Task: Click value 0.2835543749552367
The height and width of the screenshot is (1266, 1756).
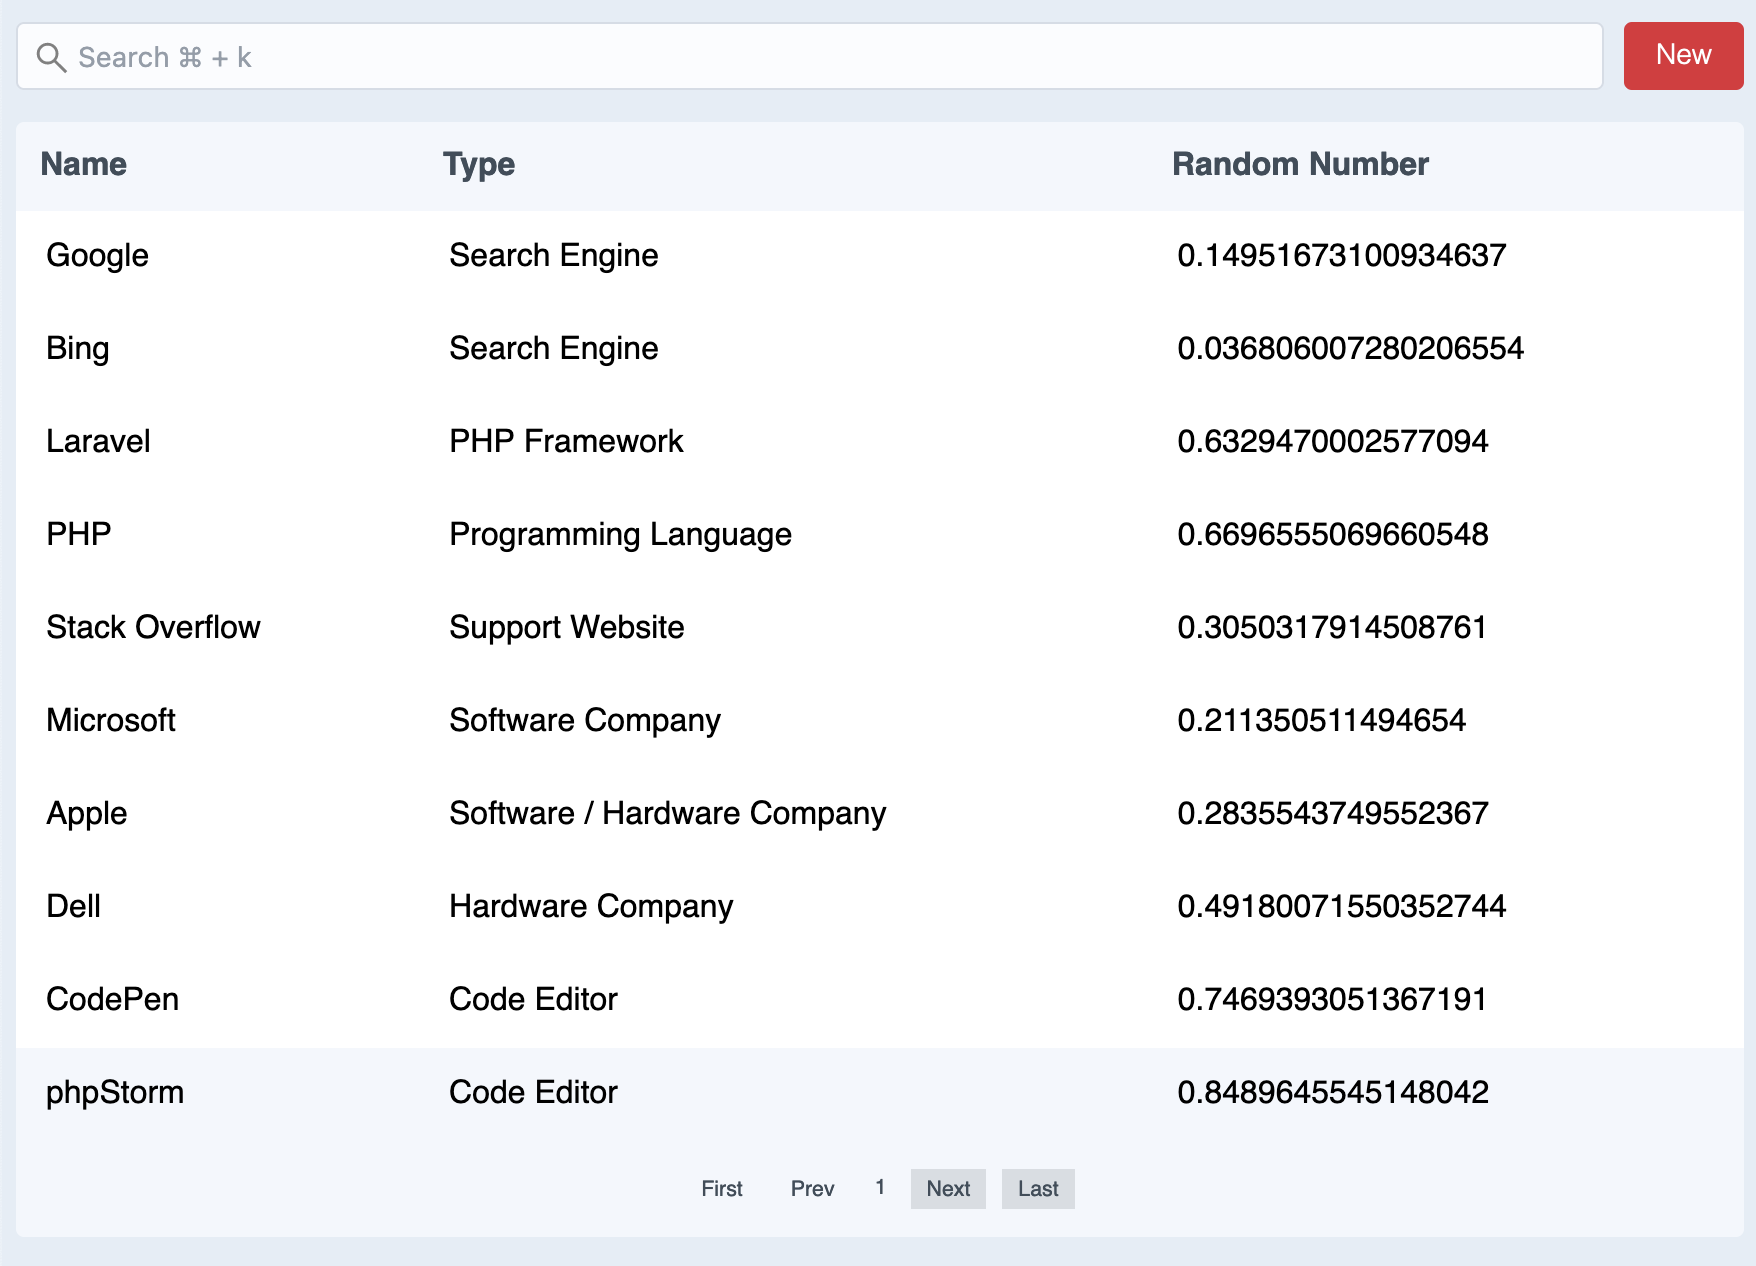Action: (1333, 813)
